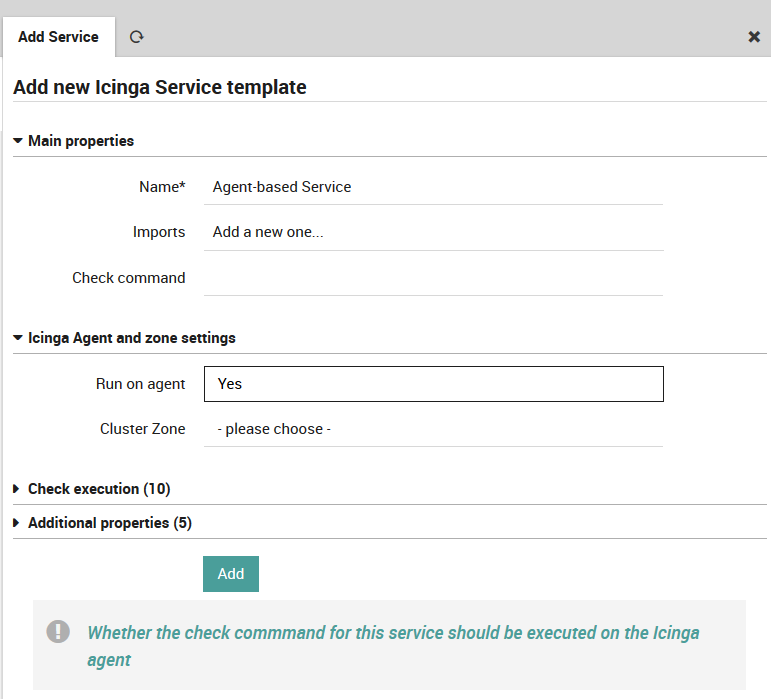Switch to the Add Service tab
Image resolution: width=771 pixels, height=699 pixels.
click(58, 37)
